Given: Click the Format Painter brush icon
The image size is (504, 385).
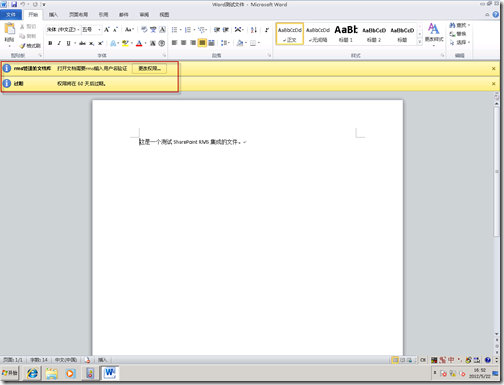Looking at the screenshot, I should 23,46.
